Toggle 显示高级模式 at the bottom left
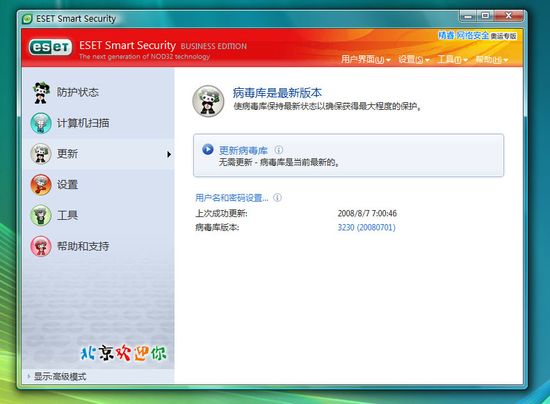 pyautogui.click(x=57, y=377)
